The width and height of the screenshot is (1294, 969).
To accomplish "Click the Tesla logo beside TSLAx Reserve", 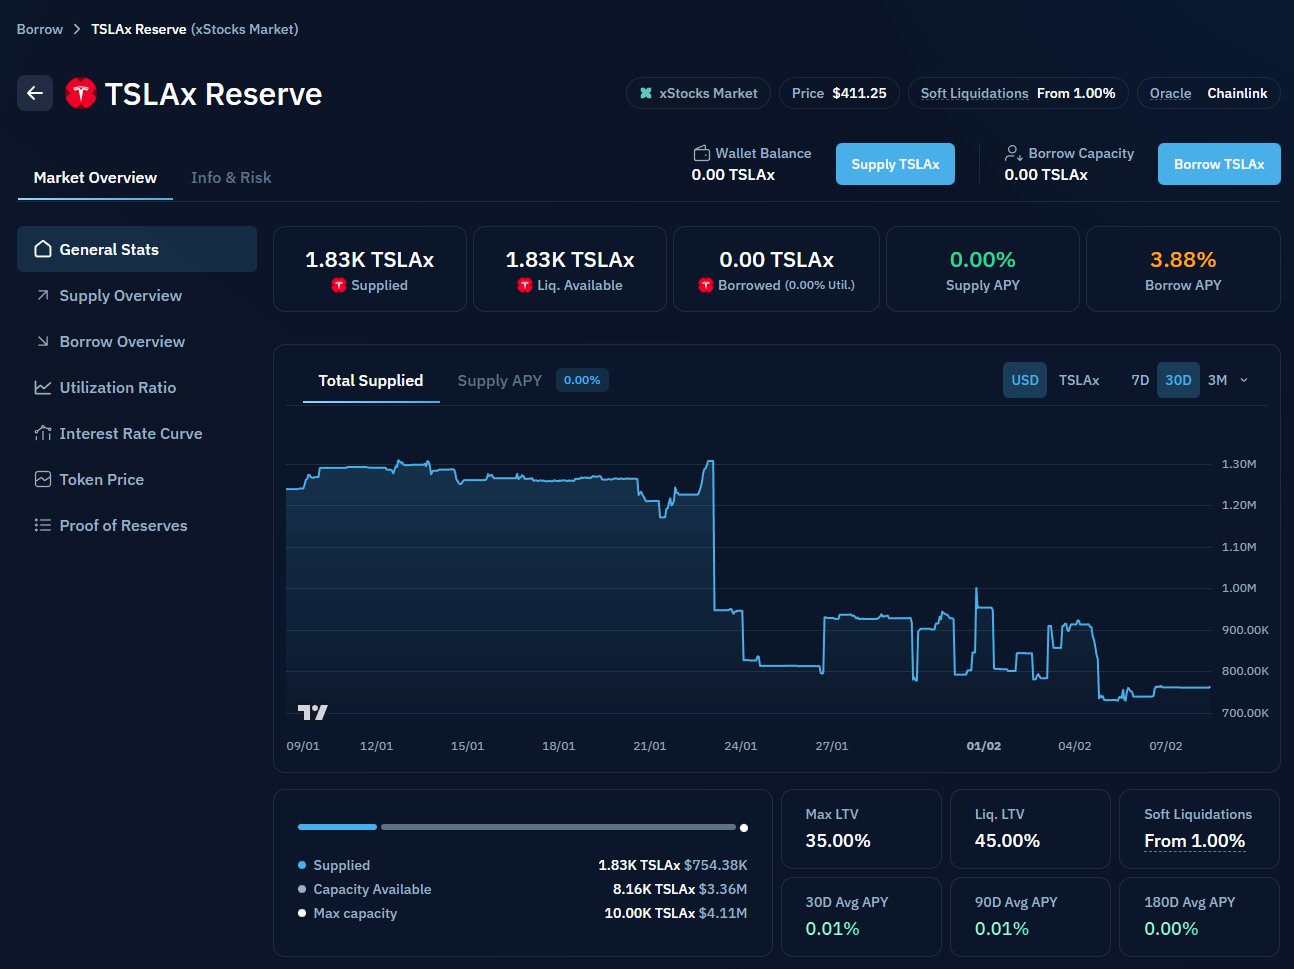I will [80, 93].
